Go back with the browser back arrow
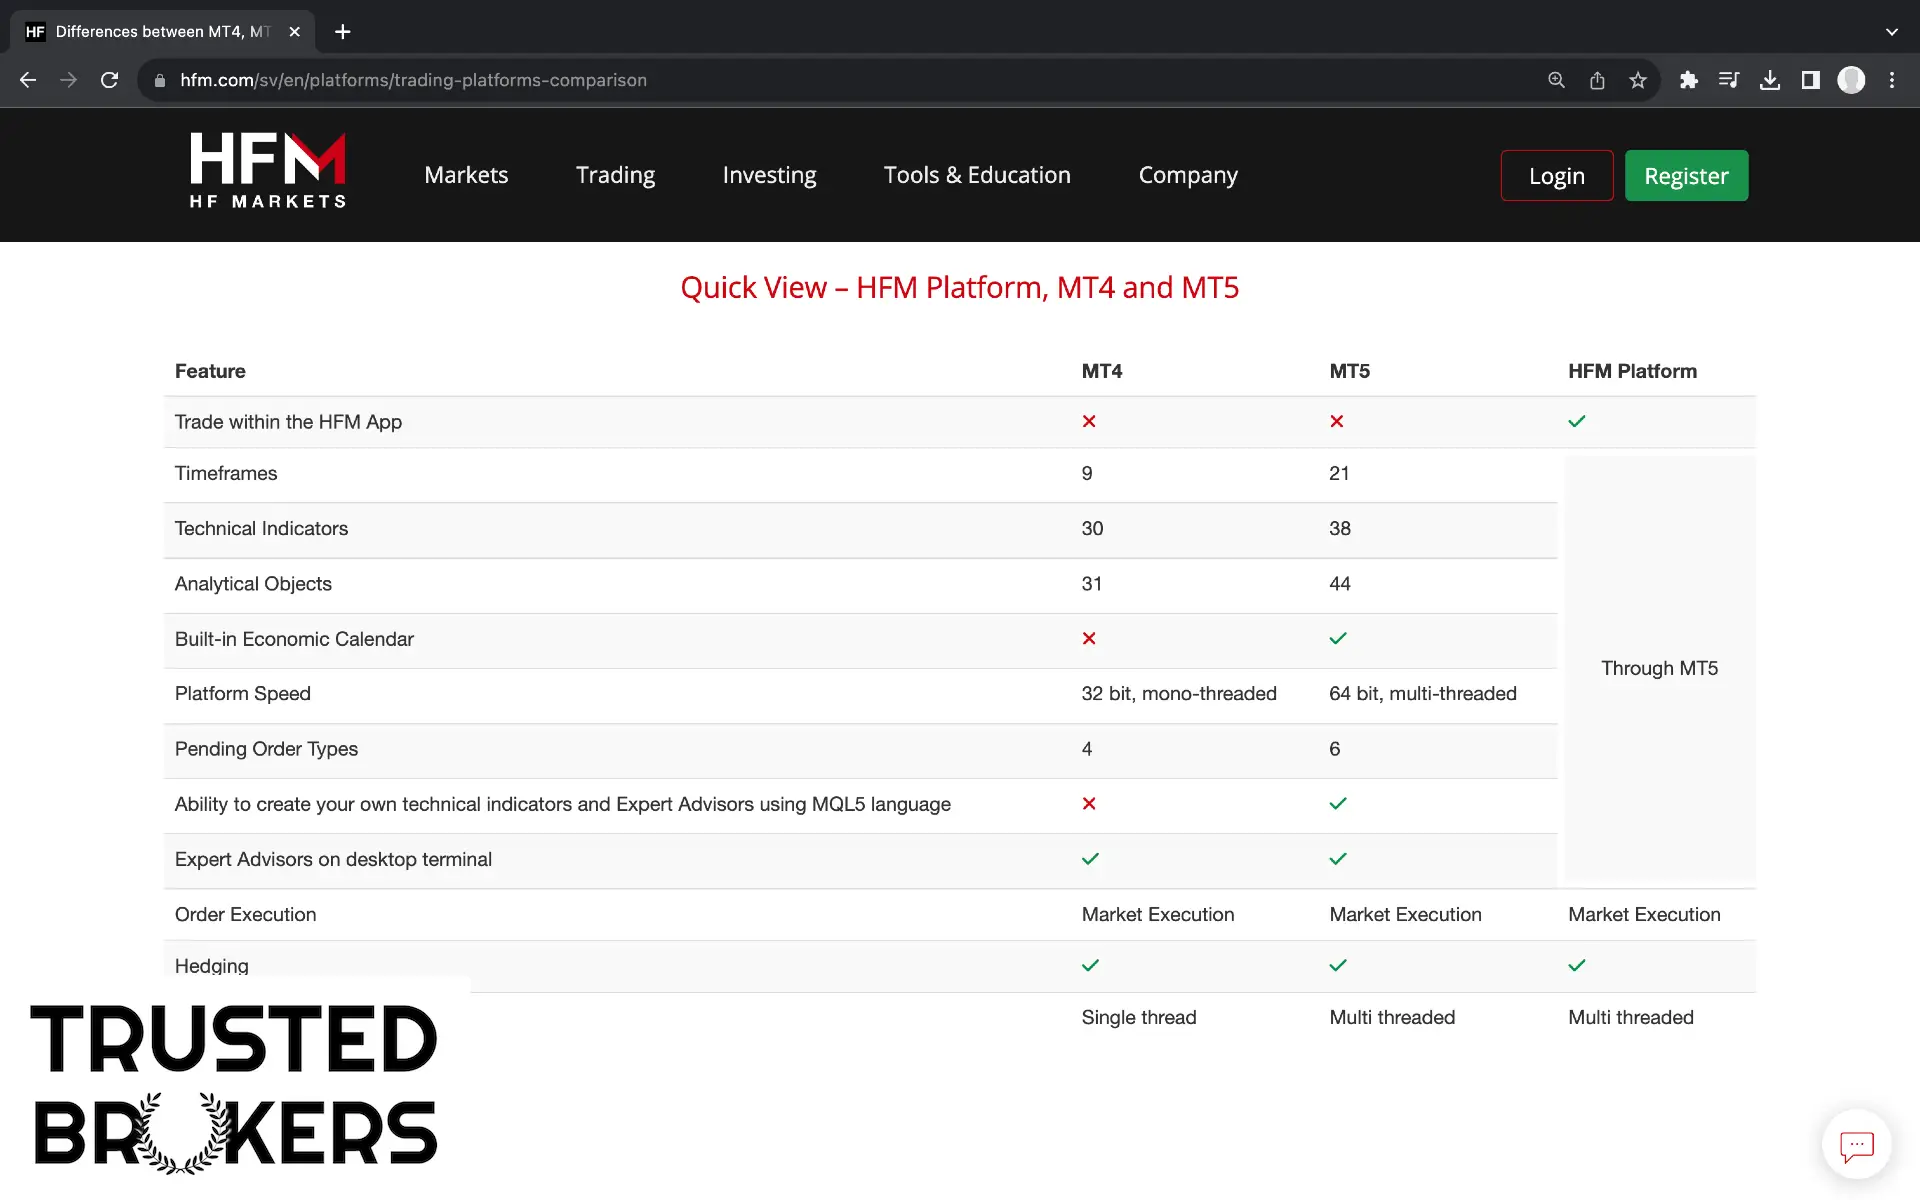The width and height of the screenshot is (1920, 1200). tap(28, 80)
